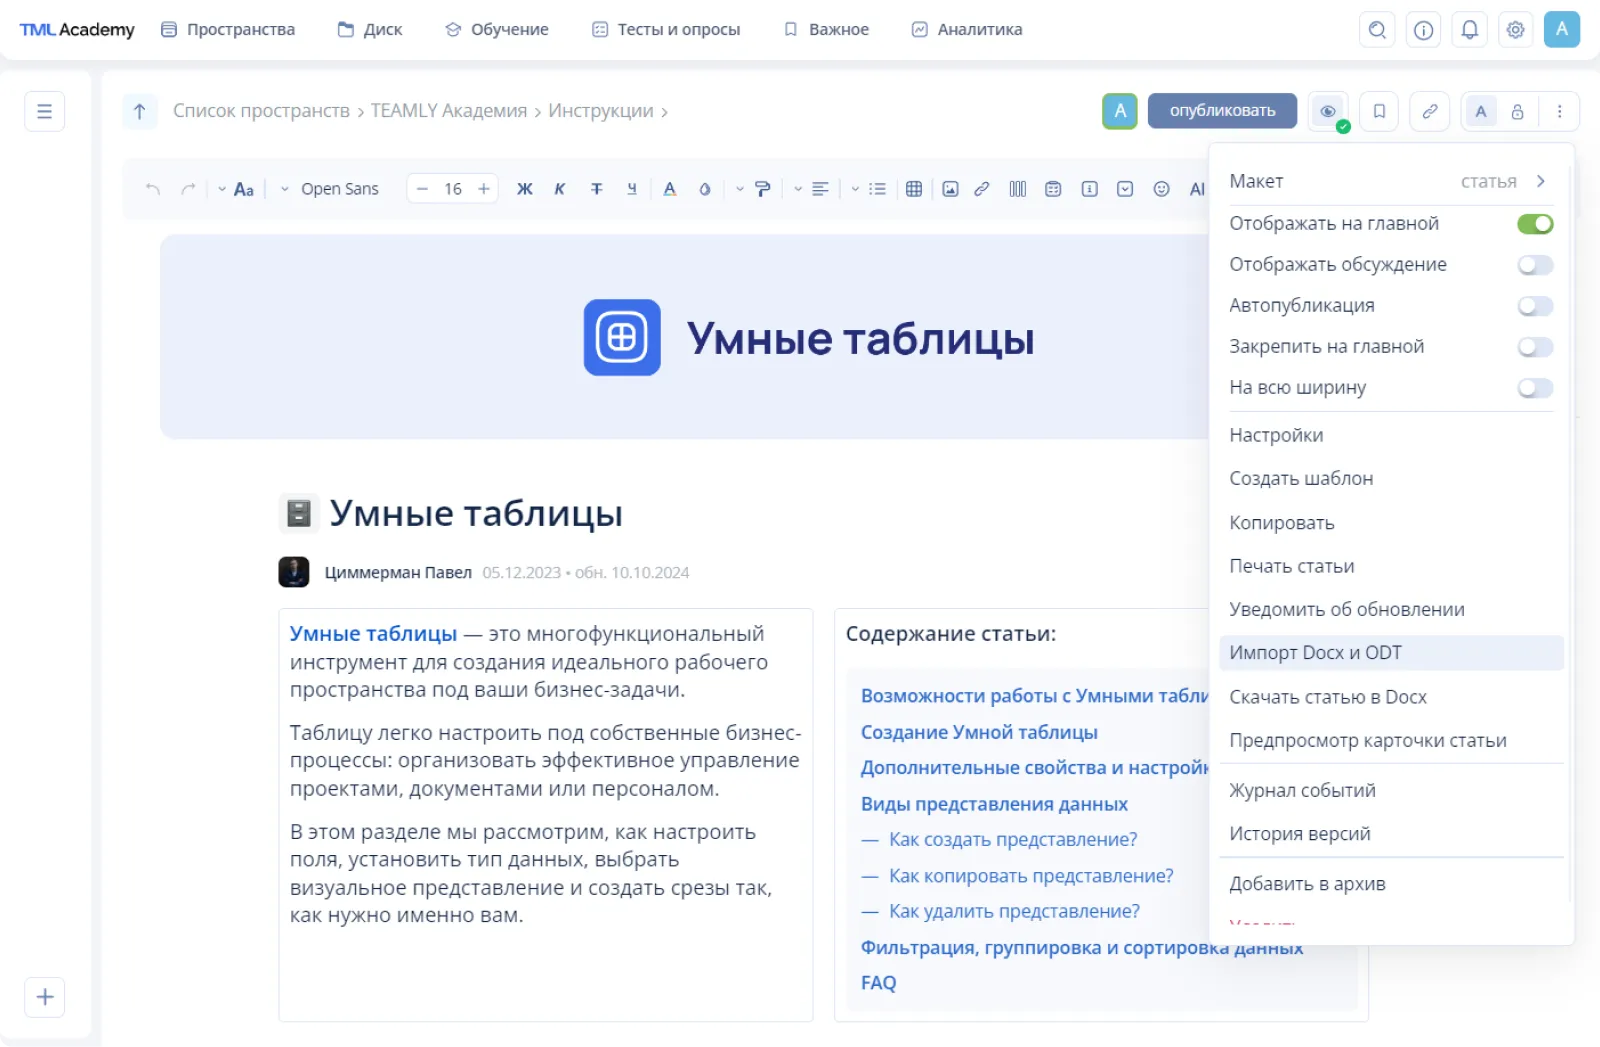Toggle italic (К) formatting
Screen dimensions: 1600x1047
pyautogui.click(x=560, y=189)
